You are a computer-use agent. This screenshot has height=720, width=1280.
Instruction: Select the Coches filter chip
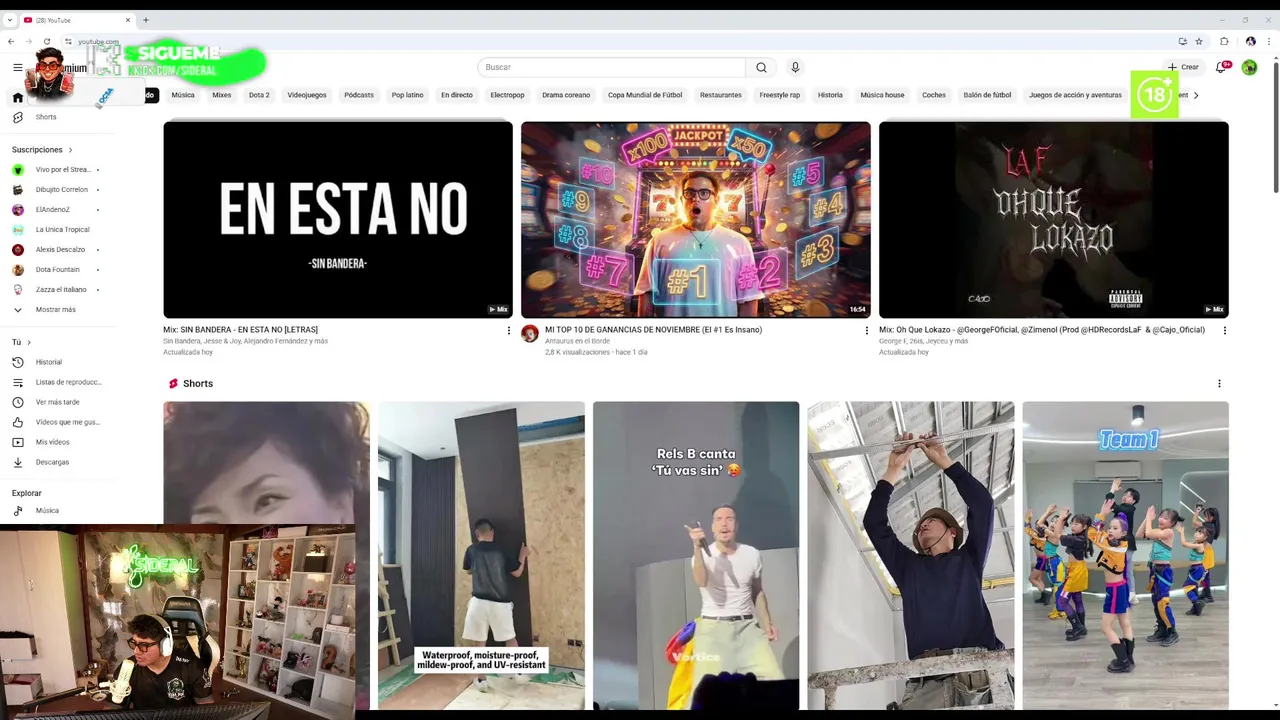tap(934, 95)
